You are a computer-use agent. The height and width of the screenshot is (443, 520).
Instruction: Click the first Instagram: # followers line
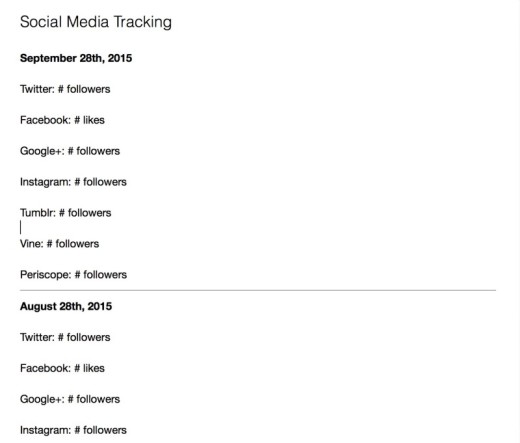(x=73, y=182)
